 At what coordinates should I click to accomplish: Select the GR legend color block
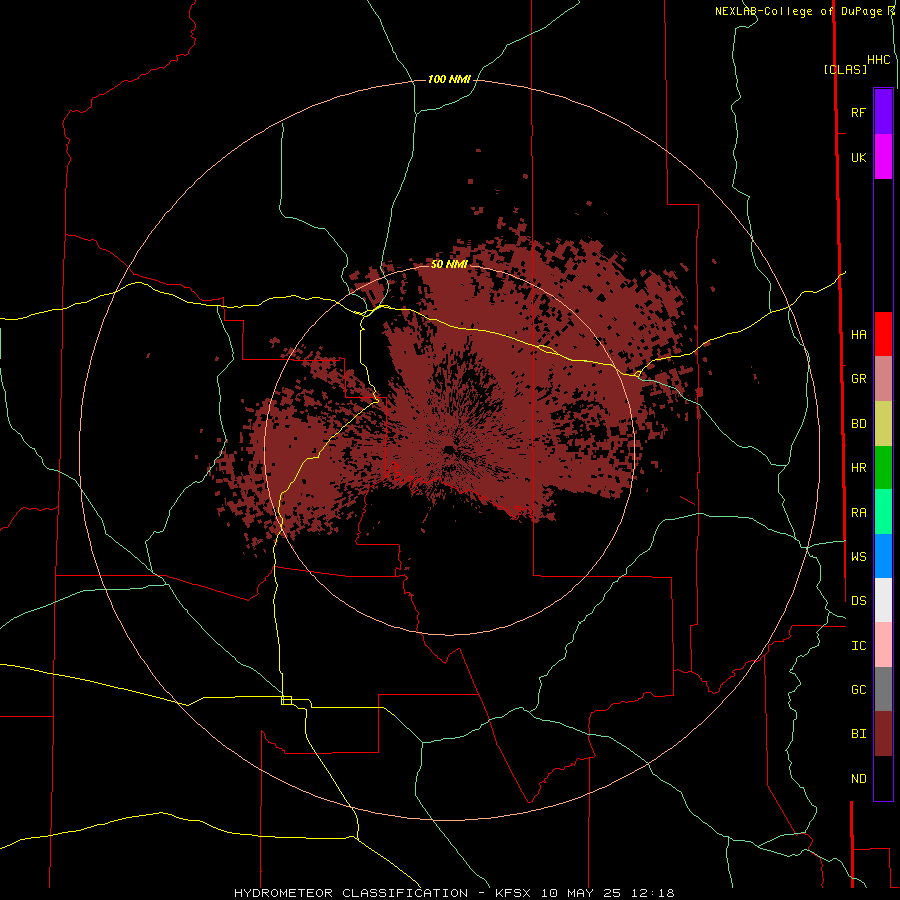point(883,379)
